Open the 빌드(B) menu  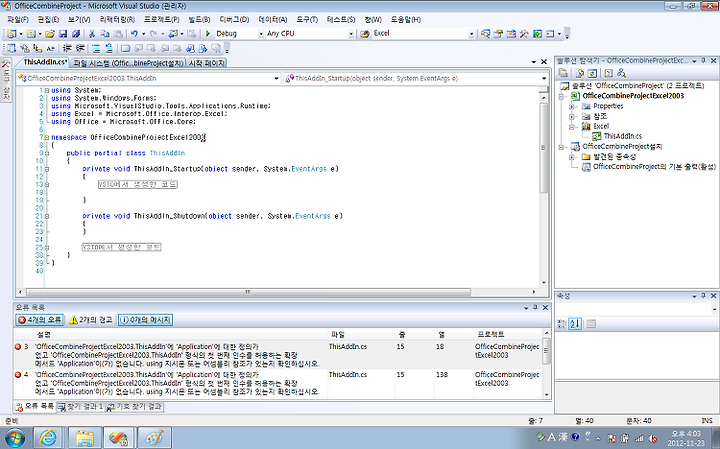tap(199, 19)
